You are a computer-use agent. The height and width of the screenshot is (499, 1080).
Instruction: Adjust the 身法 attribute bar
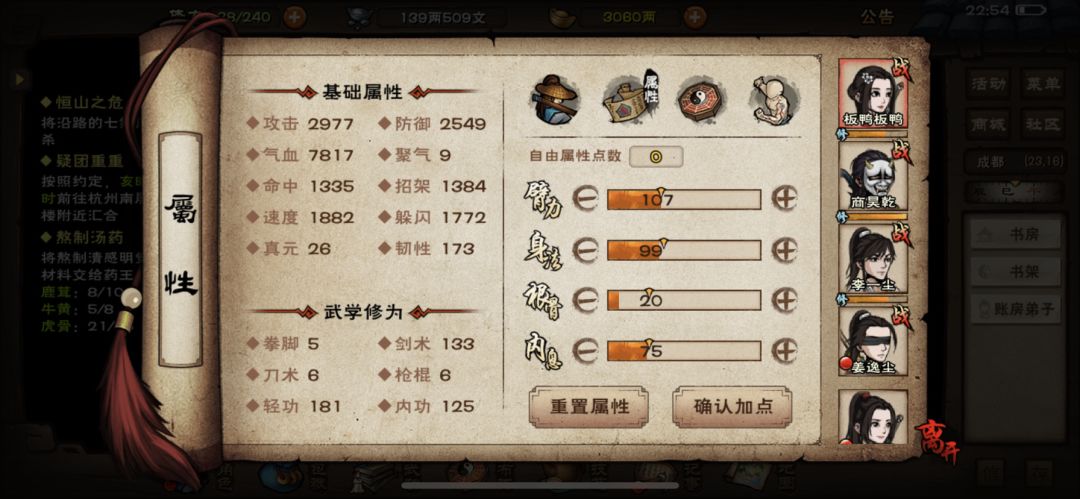pyautogui.click(x=684, y=250)
